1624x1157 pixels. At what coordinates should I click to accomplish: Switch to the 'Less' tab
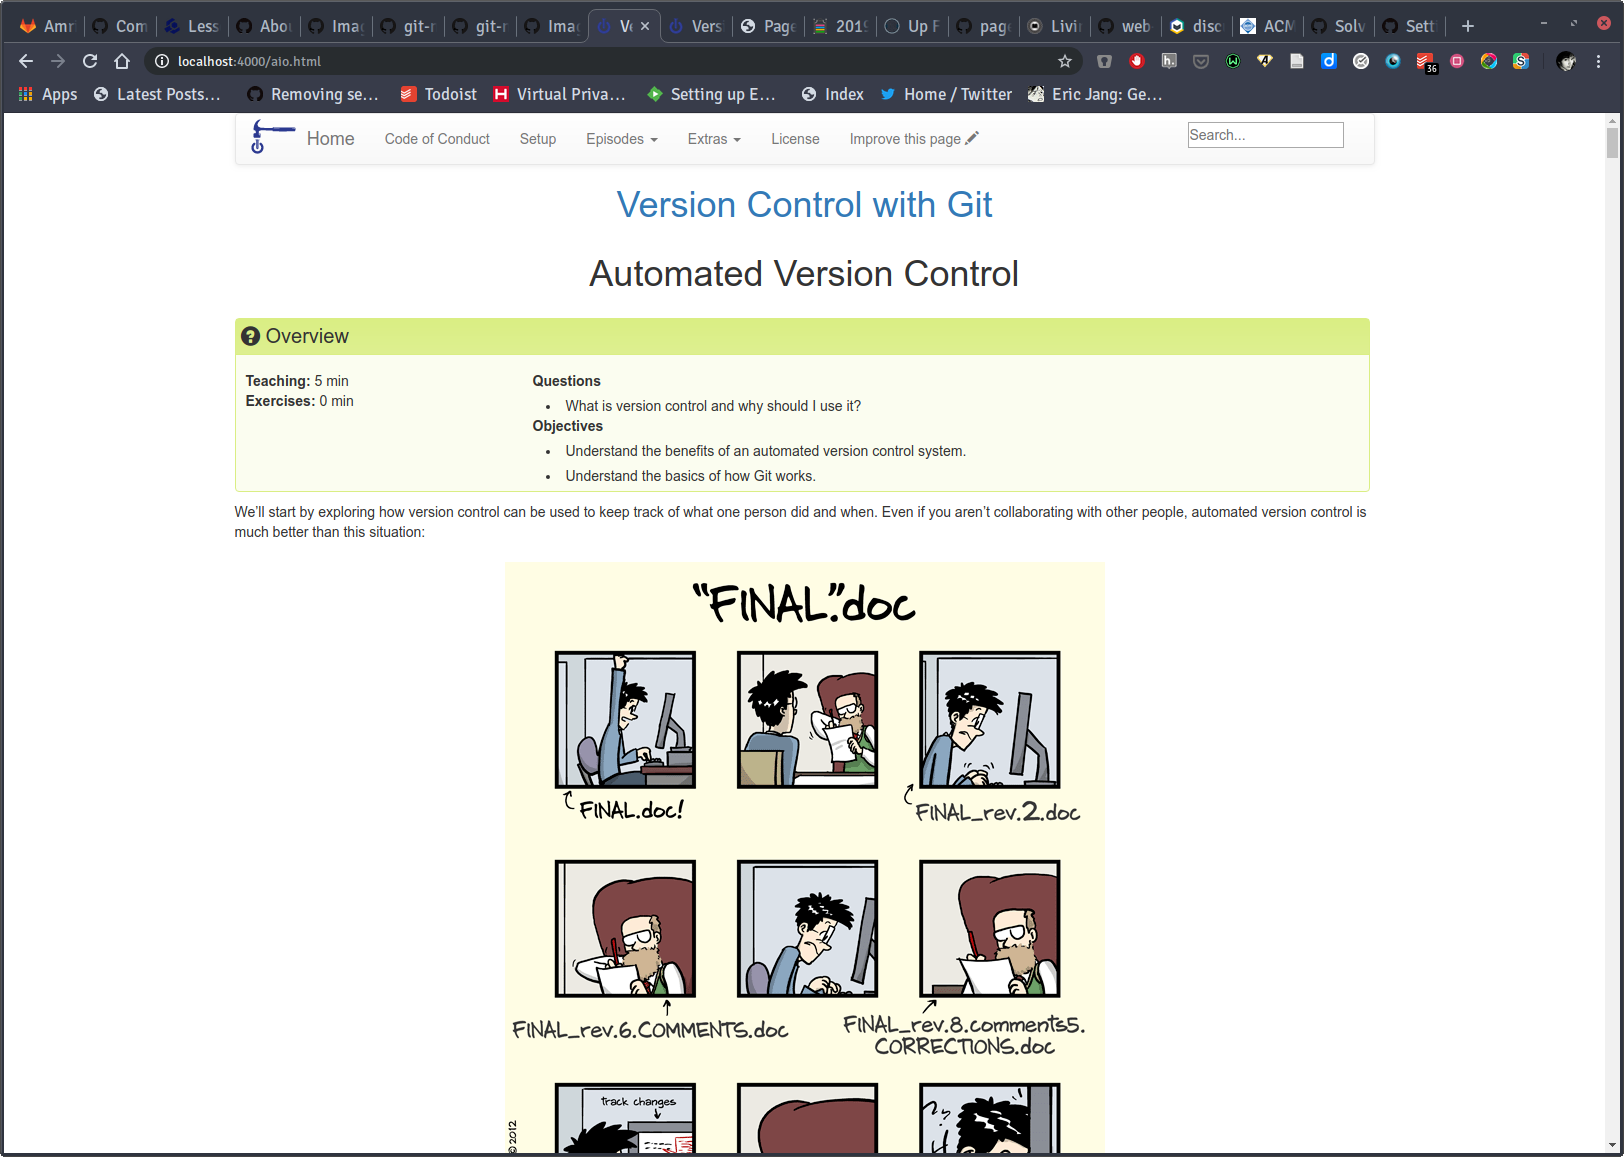coord(192,26)
